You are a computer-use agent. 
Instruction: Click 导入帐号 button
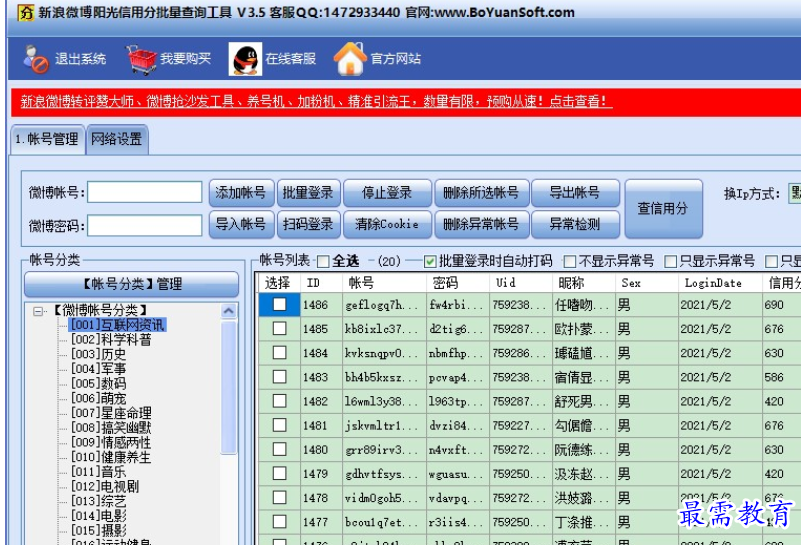coord(241,224)
